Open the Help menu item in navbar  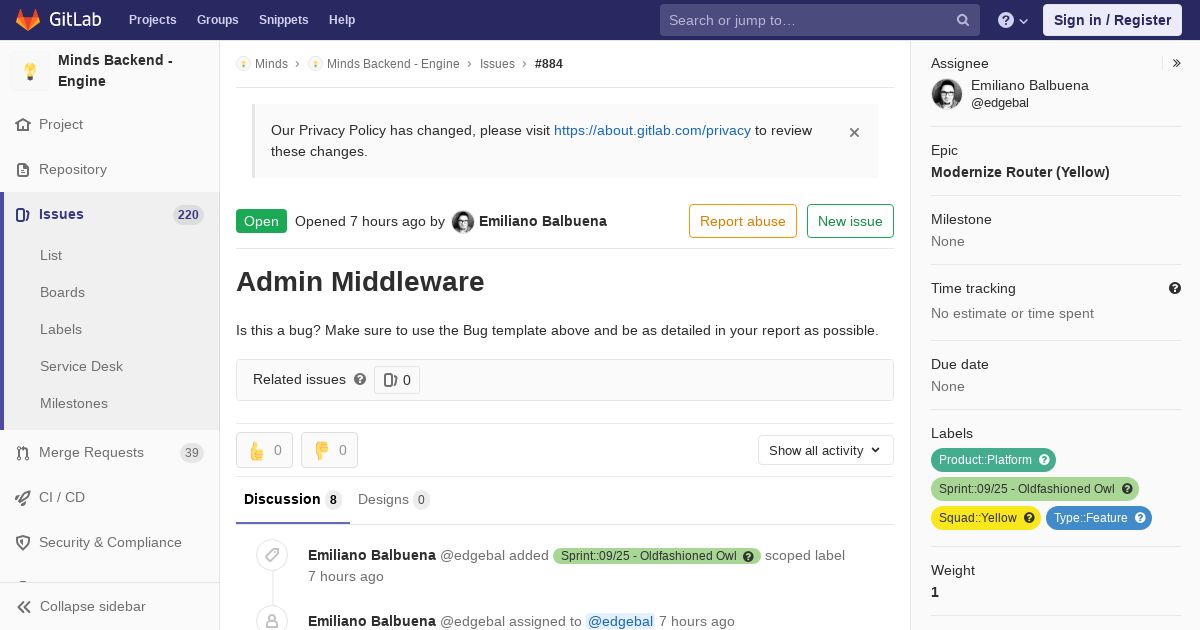(x=342, y=20)
